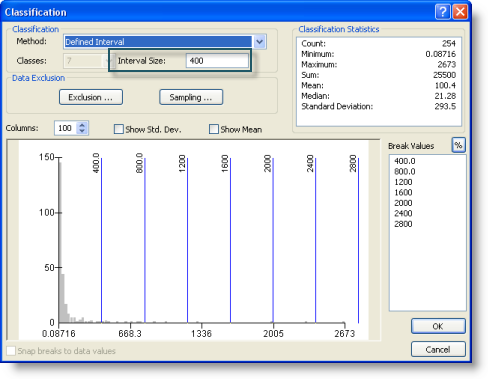This screenshot has width=488, height=379.
Task: Select the 2400 break line in histogram
Action: pyautogui.click(x=316, y=240)
